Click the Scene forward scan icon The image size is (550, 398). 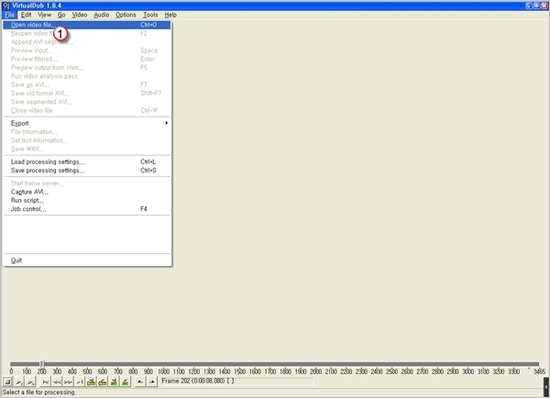pos(126,382)
